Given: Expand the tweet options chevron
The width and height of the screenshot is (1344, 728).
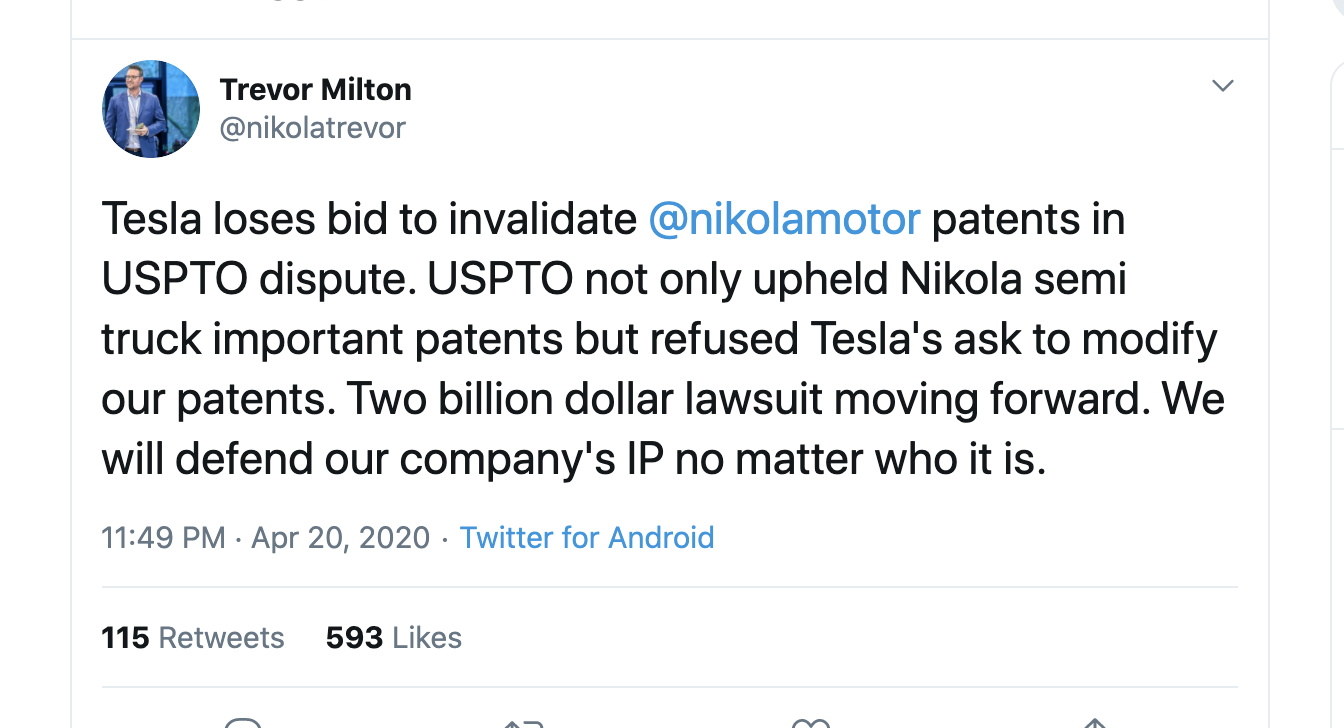Looking at the screenshot, I should coord(1222,86).
